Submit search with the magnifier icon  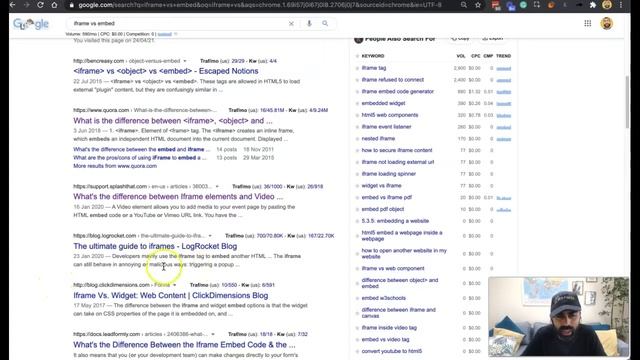click(x=325, y=24)
